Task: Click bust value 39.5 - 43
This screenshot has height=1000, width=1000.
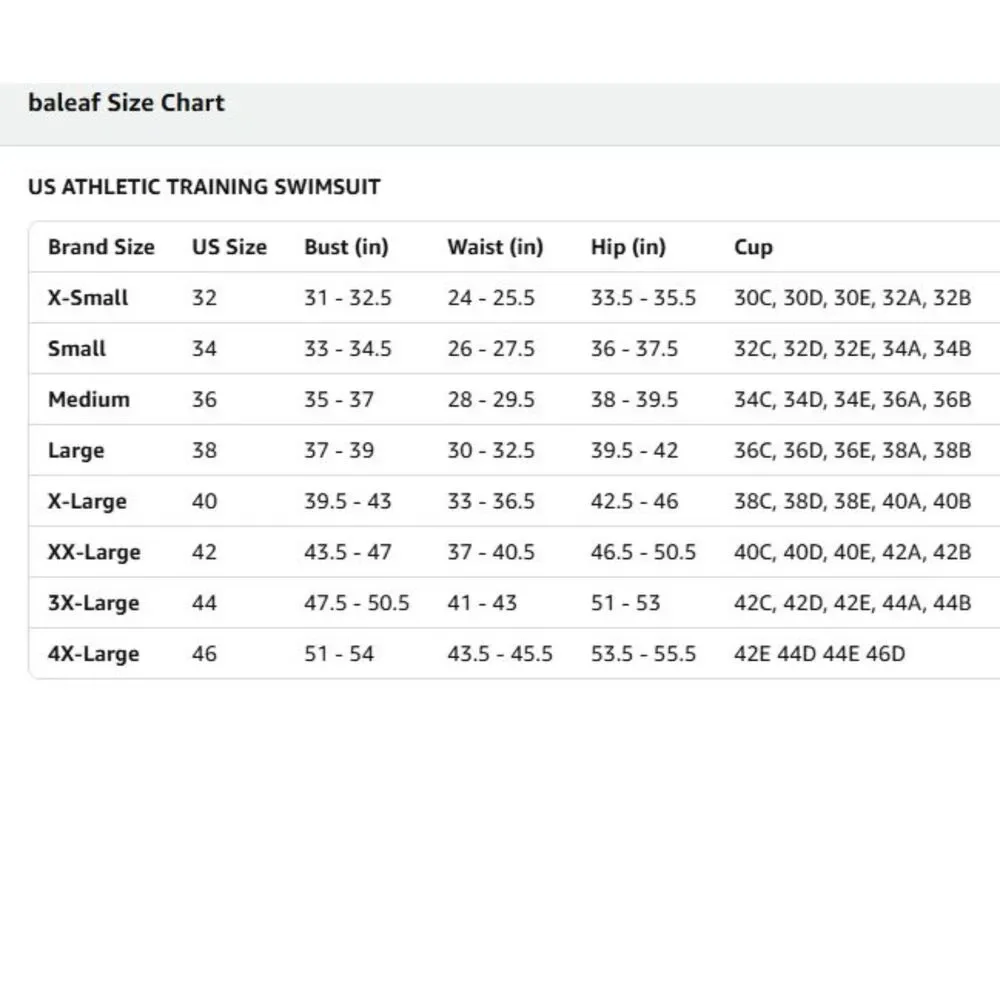Action: (x=348, y=501)
